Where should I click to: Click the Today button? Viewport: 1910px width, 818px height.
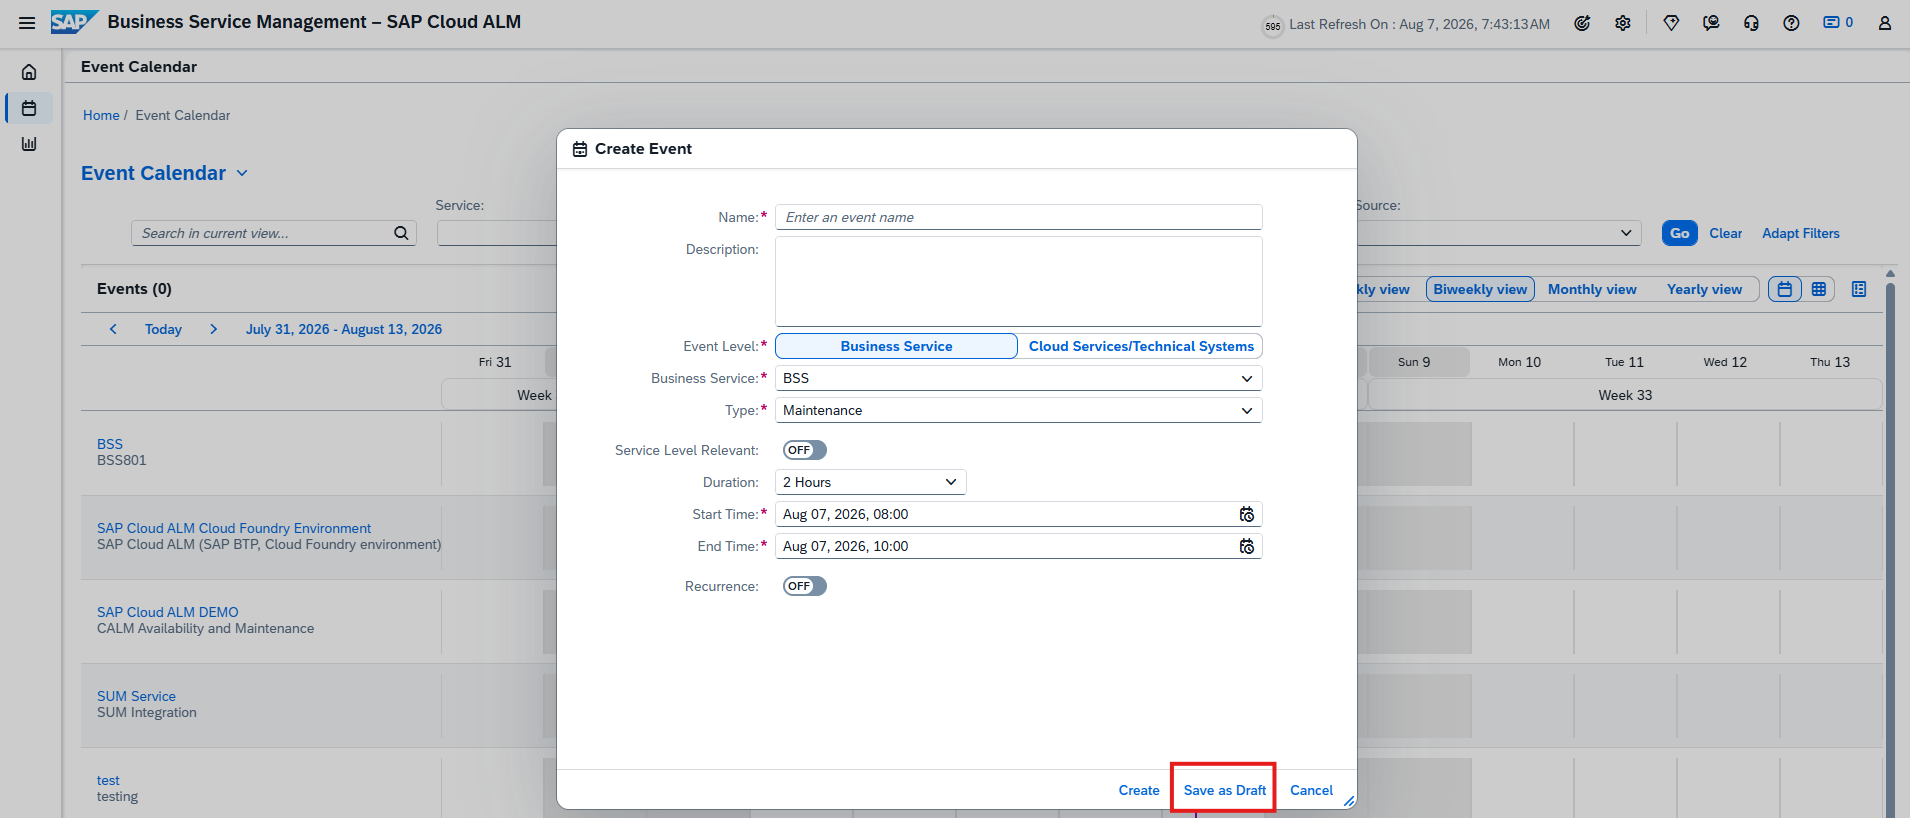click(x=163, y=329)
